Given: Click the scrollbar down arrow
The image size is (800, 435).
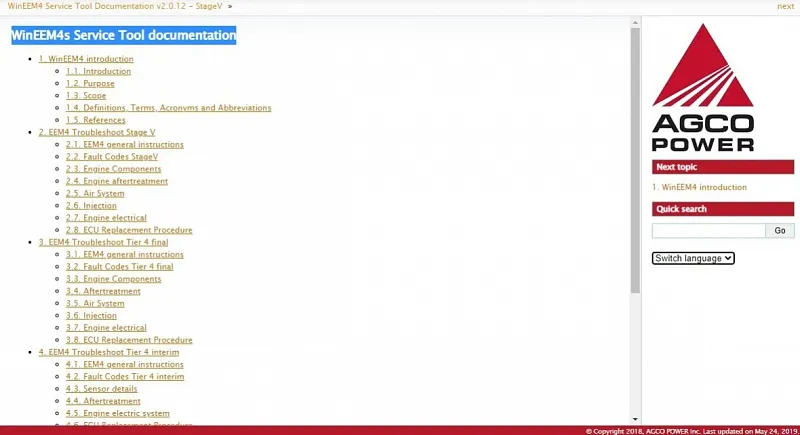Looking at the screenshot, I should (635, 419).
